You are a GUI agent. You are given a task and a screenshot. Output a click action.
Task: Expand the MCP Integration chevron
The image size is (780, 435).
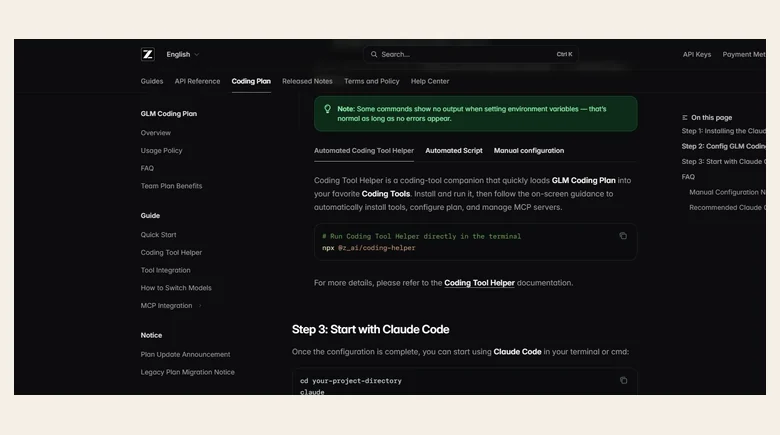click(200, 306)
